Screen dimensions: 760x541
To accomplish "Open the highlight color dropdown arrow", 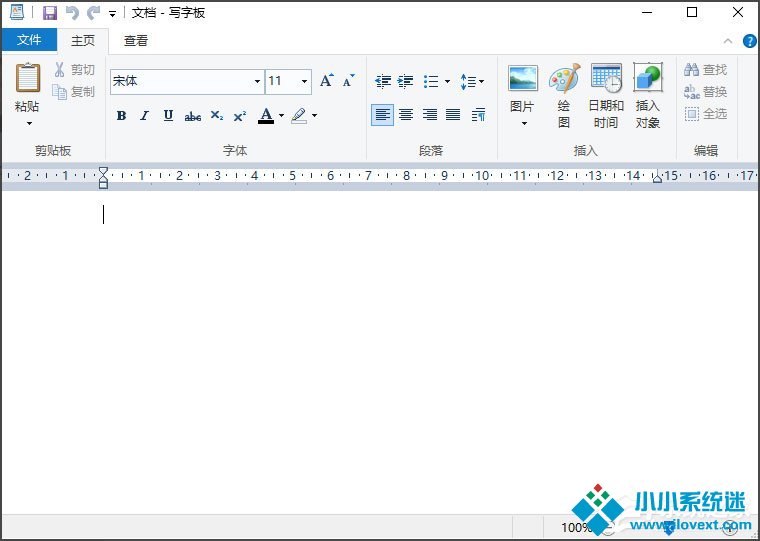I will click(315, 115).
